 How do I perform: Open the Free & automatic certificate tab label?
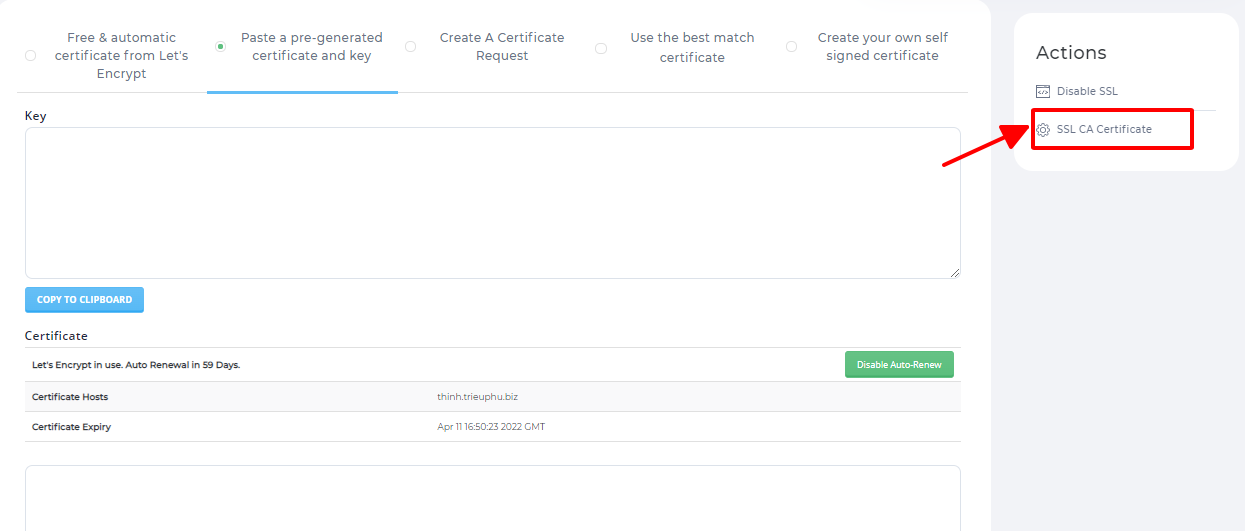click(x=121, y=55)
